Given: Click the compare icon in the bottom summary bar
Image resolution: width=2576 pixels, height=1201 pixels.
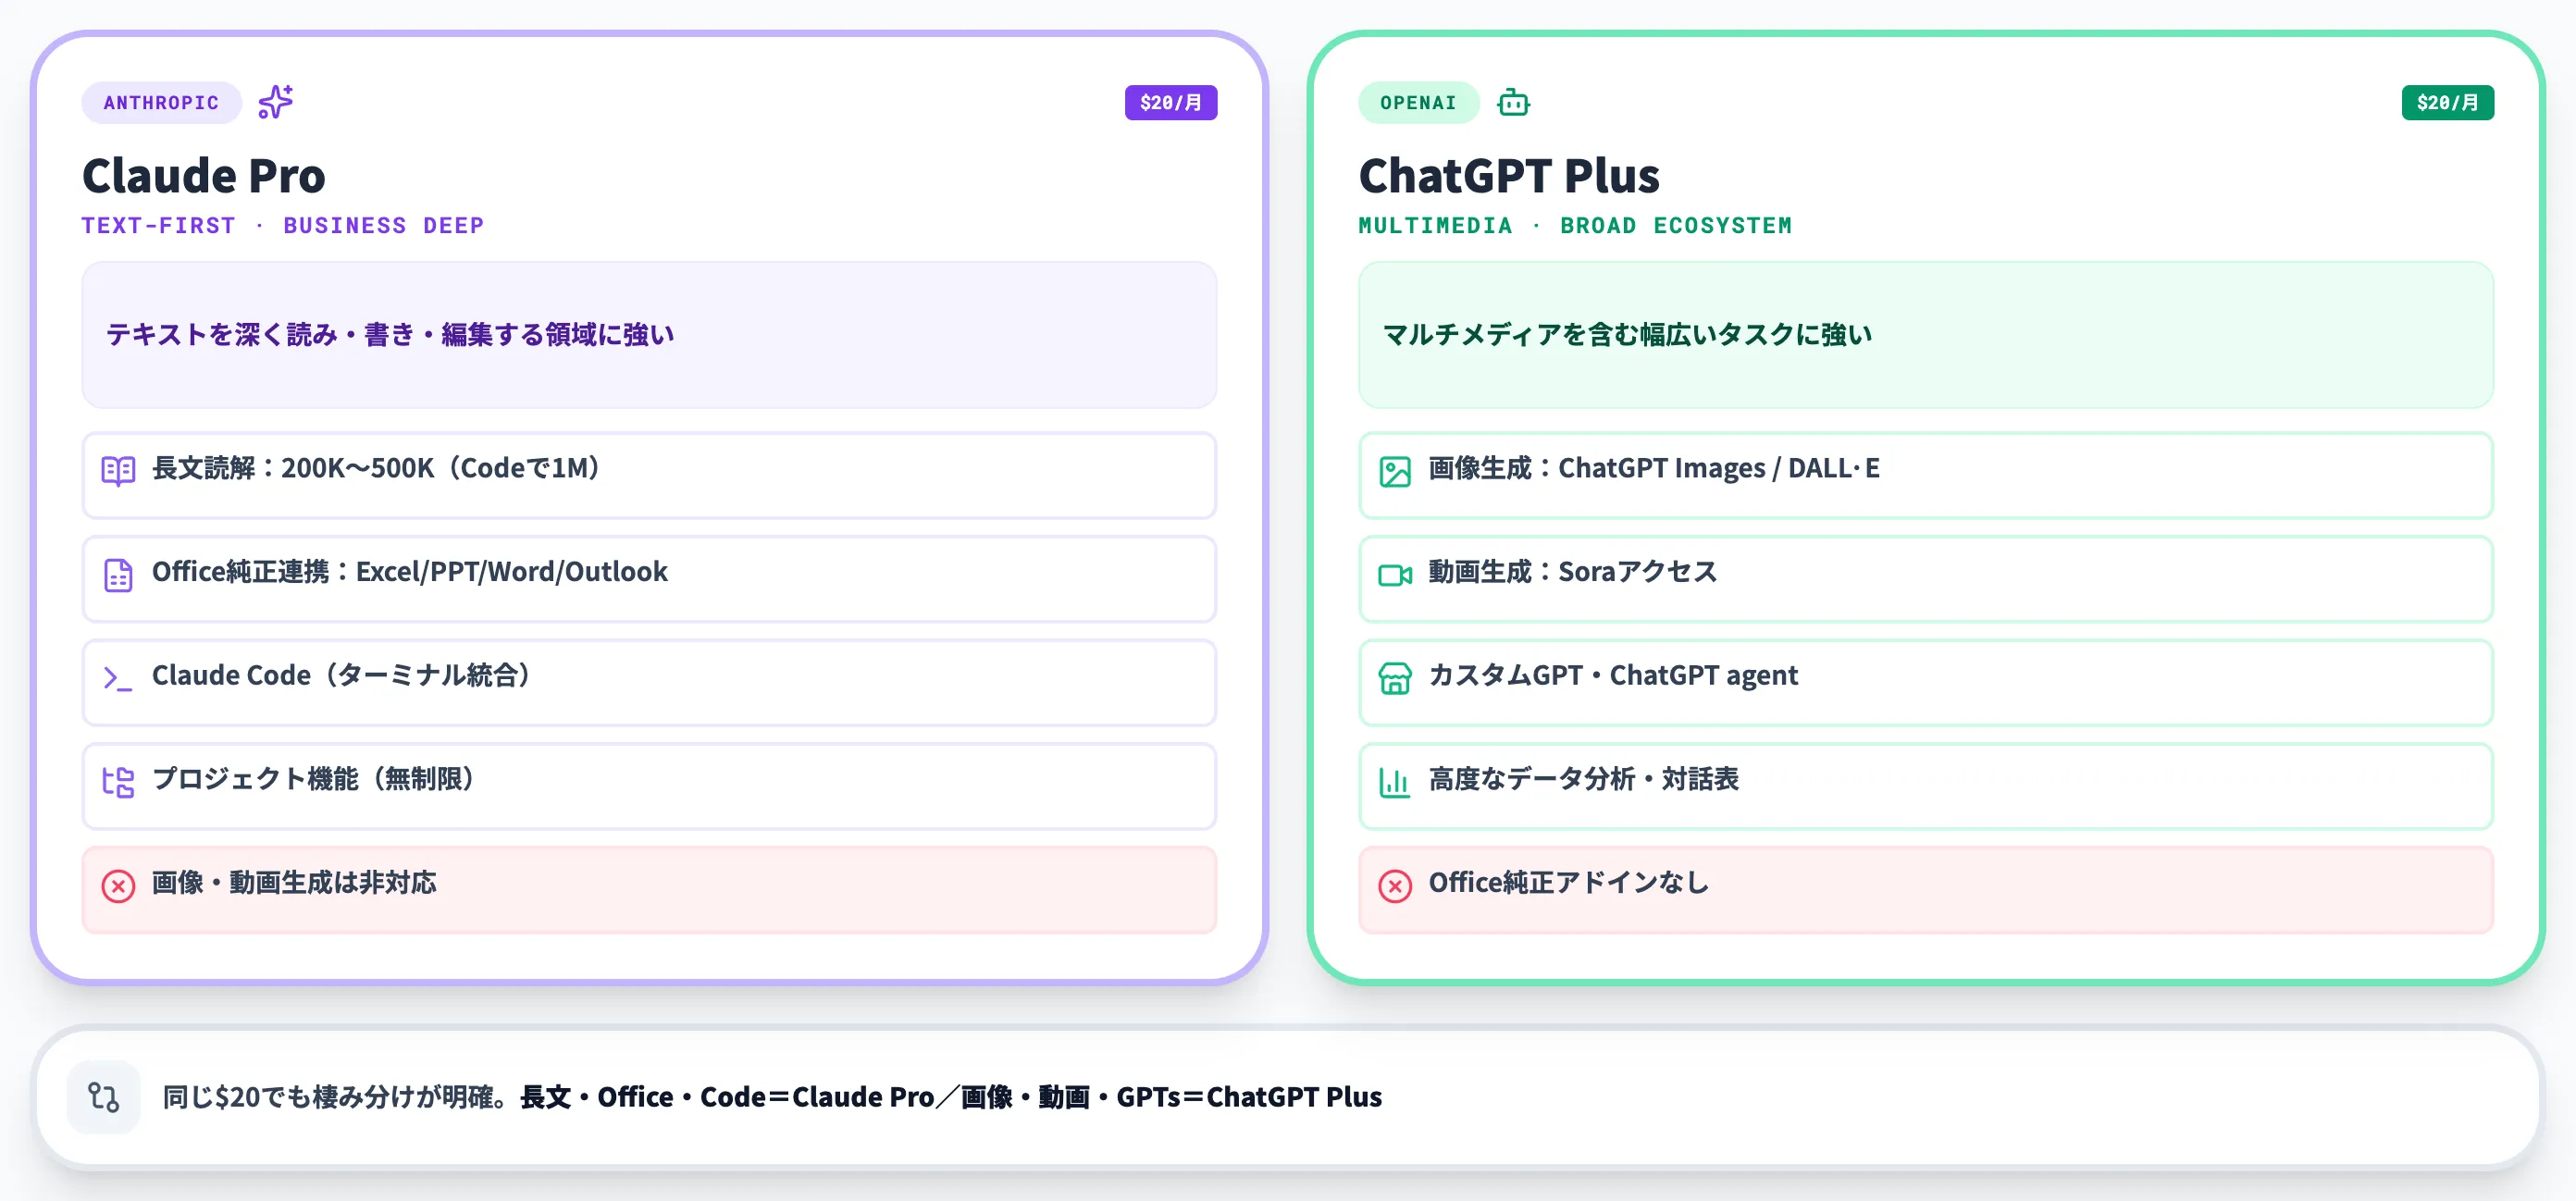Looking at the screenshot, I should click(x=103, y=1097).
